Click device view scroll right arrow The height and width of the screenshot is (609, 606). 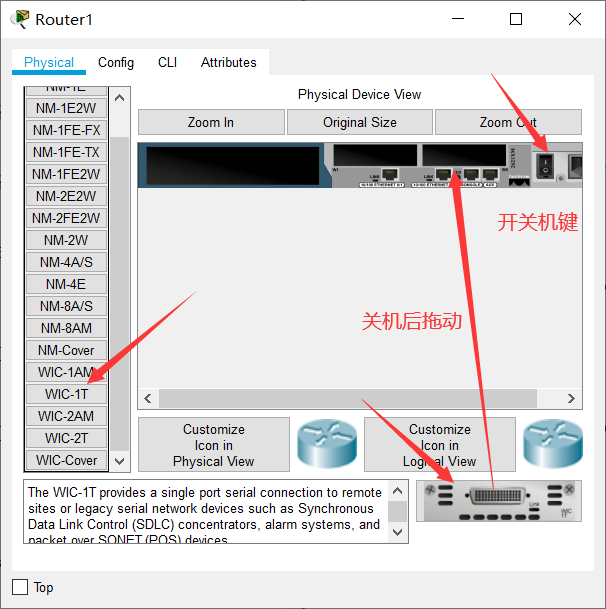coord(571,398)
